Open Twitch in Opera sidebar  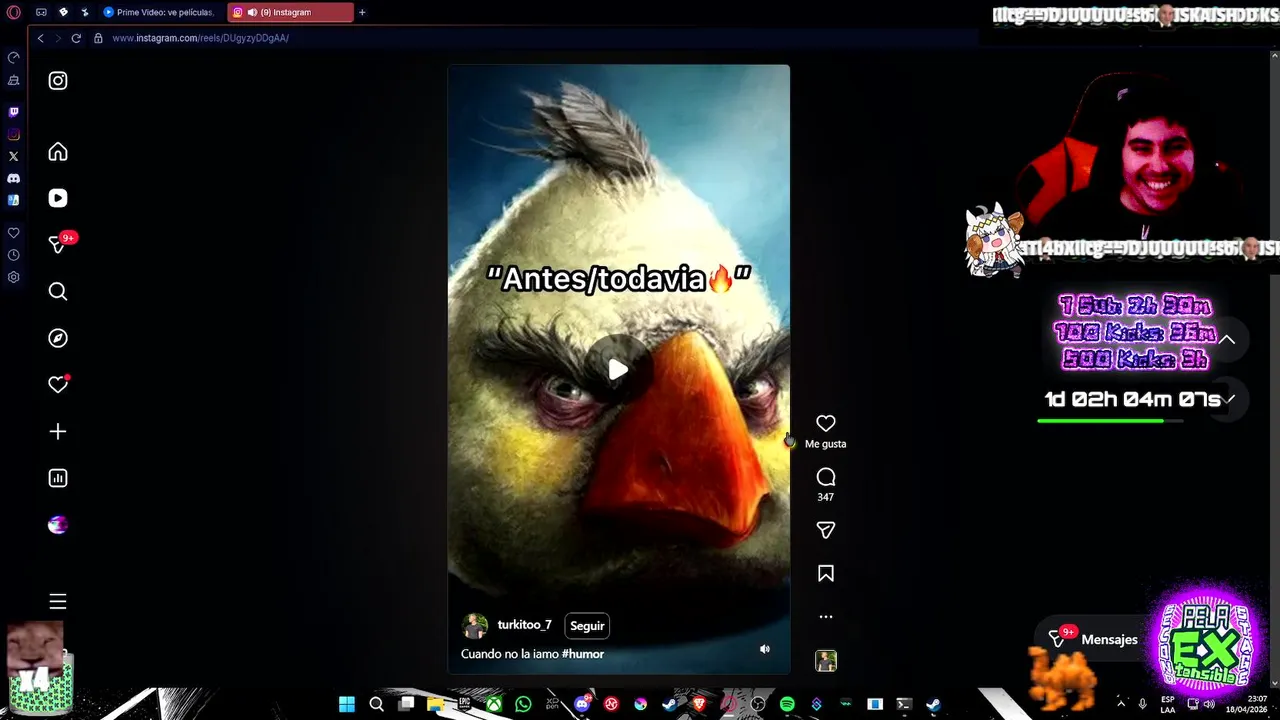[x=13, y=112]
